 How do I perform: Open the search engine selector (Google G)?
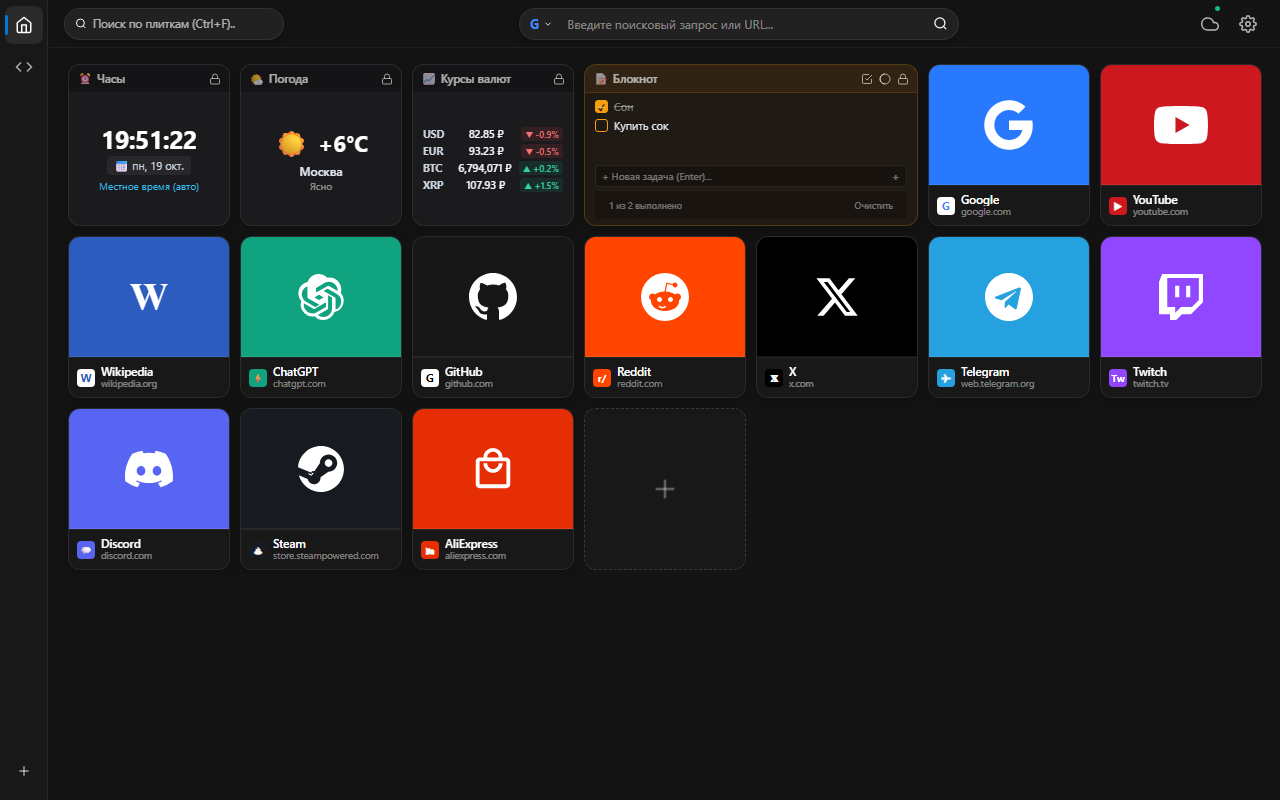click(540, 24)
